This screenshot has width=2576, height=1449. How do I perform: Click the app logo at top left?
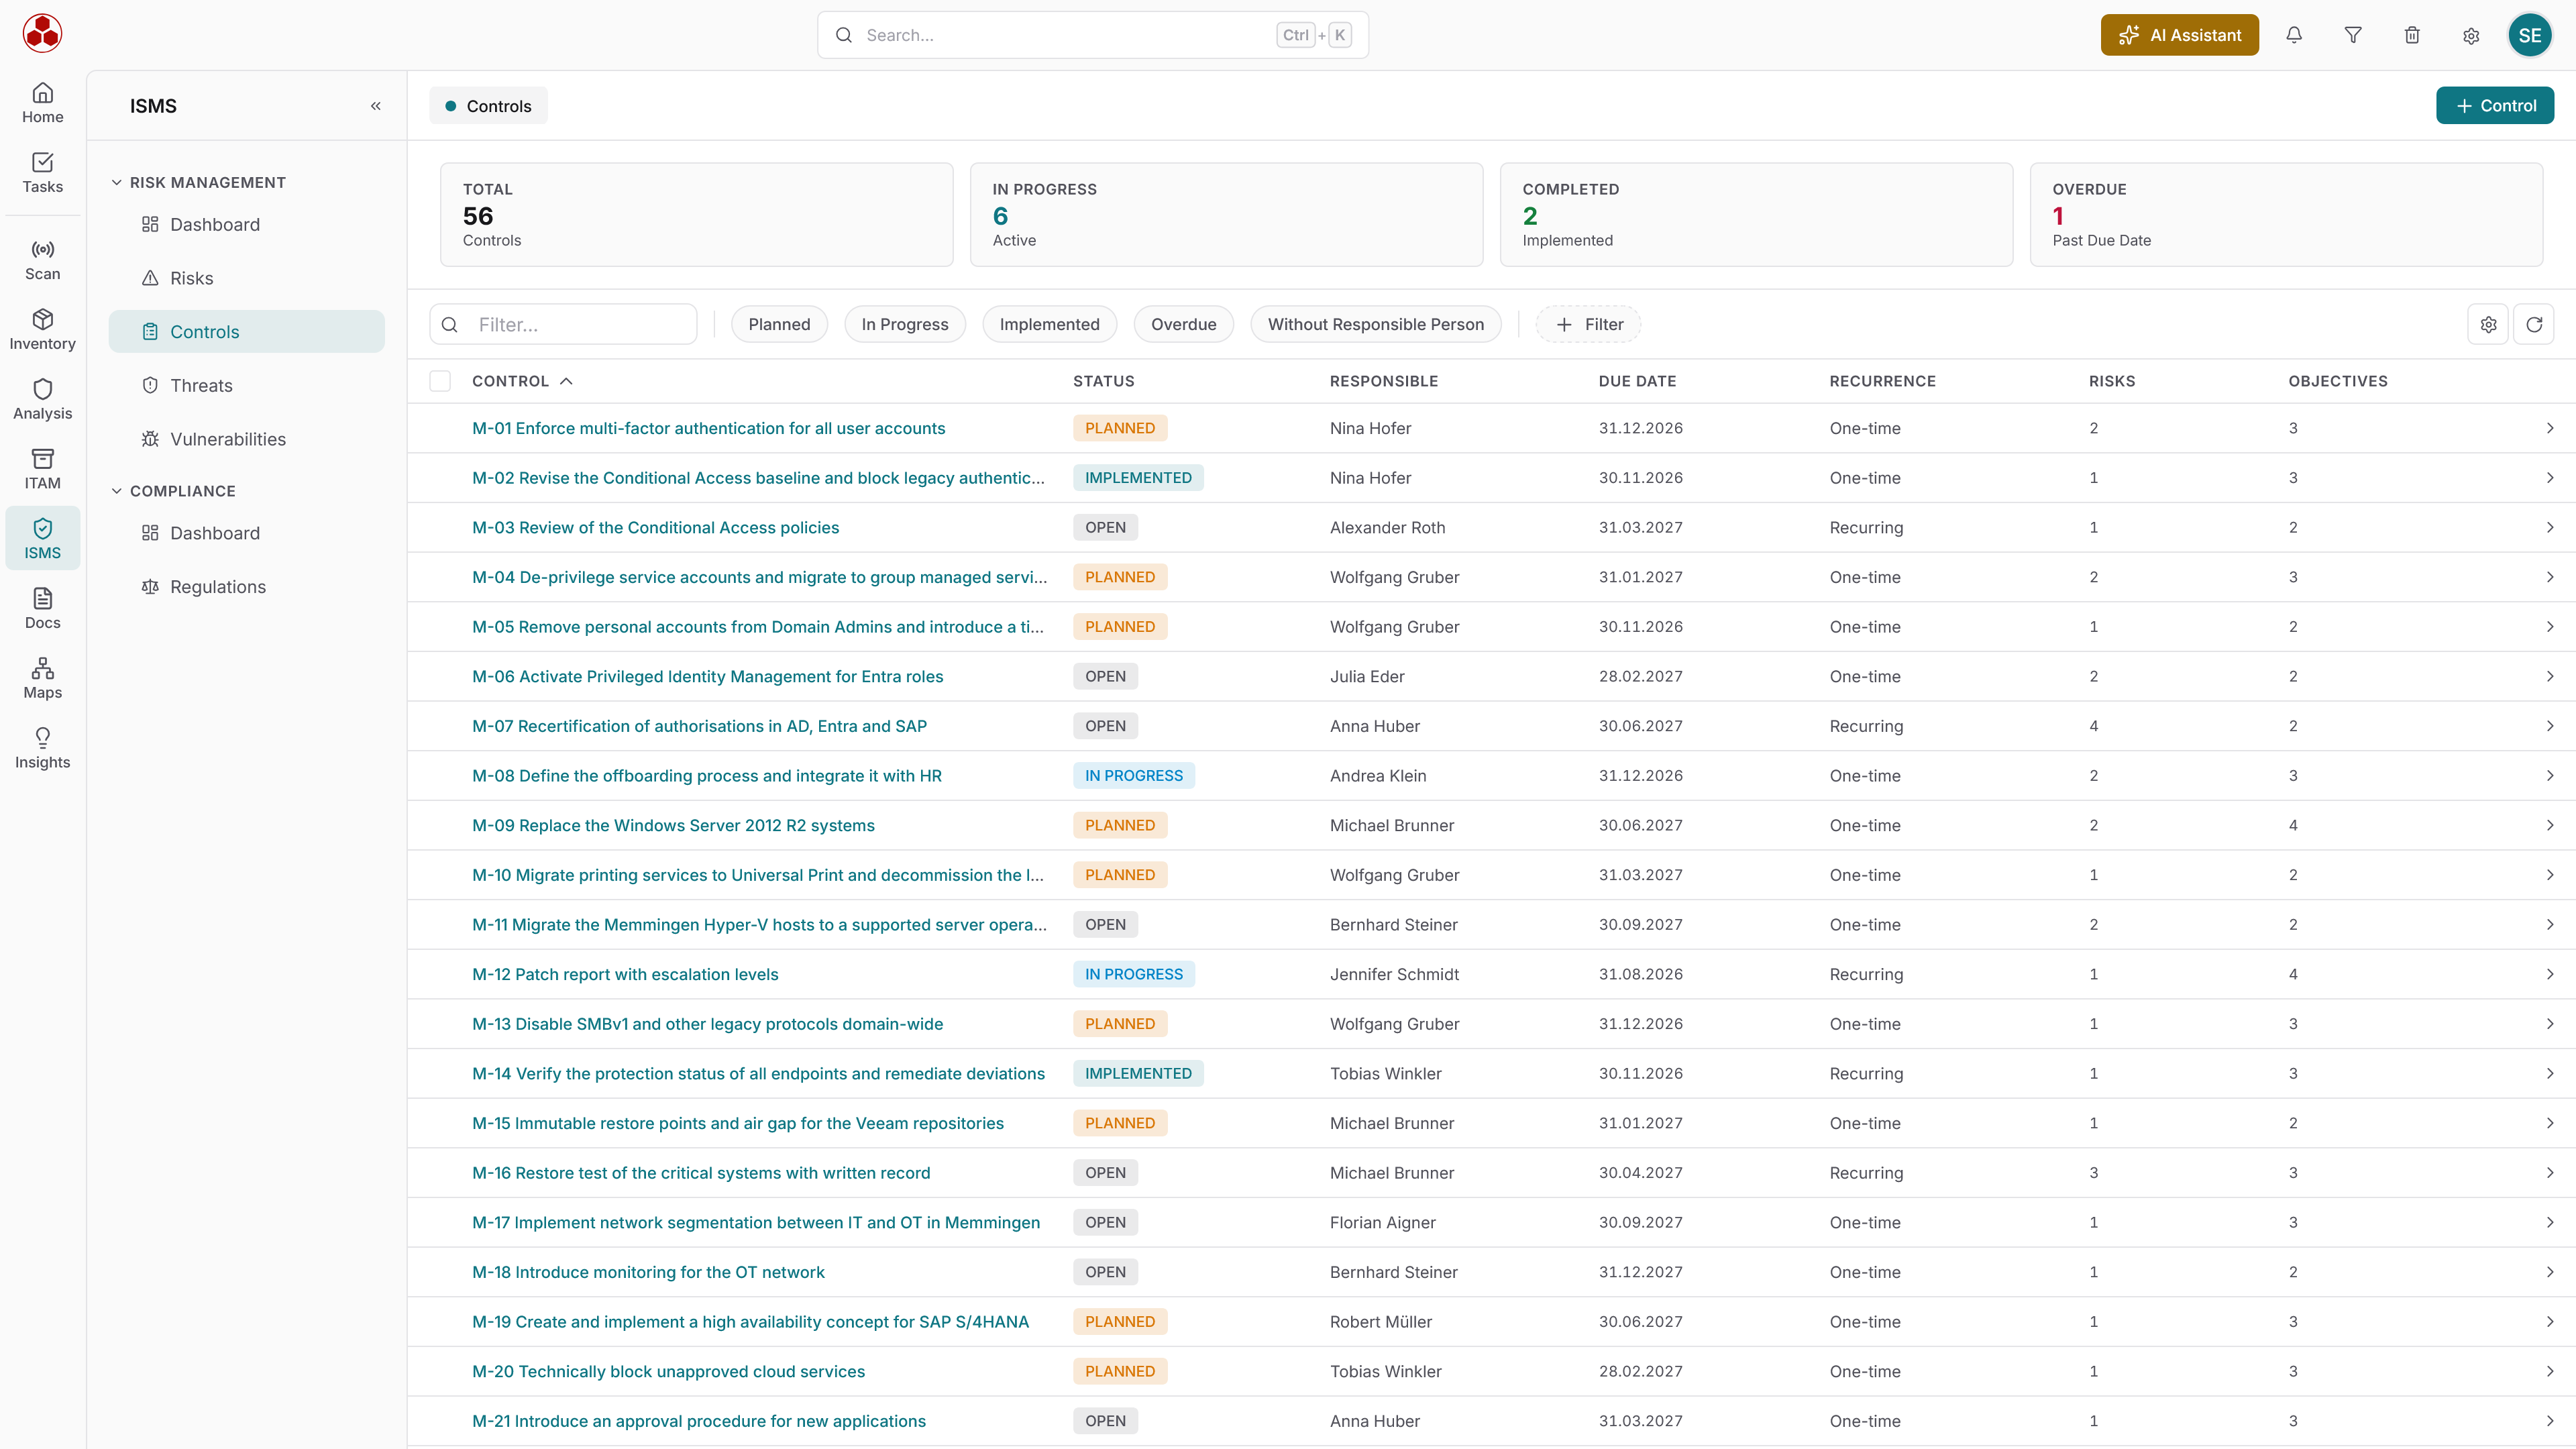point(42,33)
